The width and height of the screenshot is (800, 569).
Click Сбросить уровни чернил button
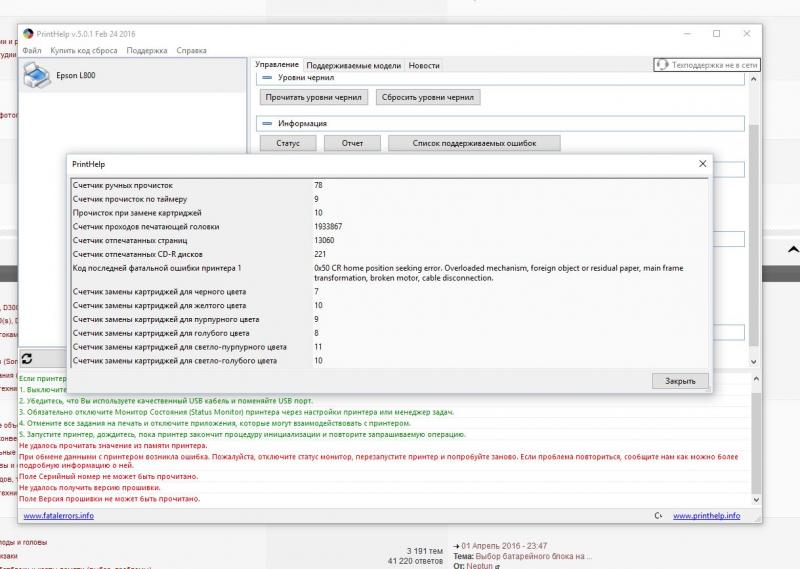[428, 97]
